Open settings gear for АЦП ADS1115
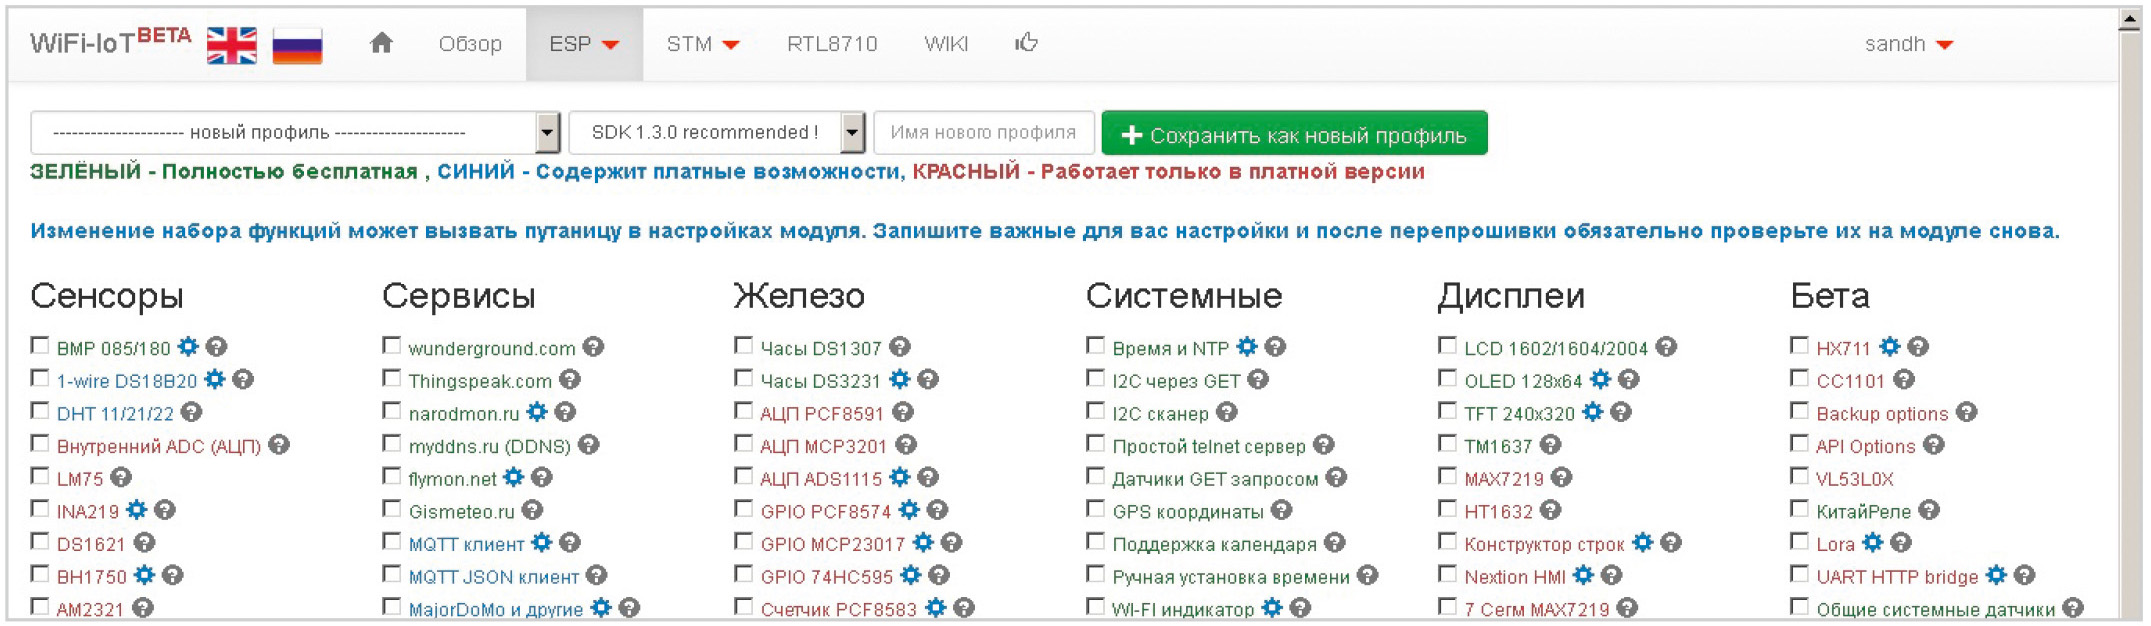 tap(900, 478)
